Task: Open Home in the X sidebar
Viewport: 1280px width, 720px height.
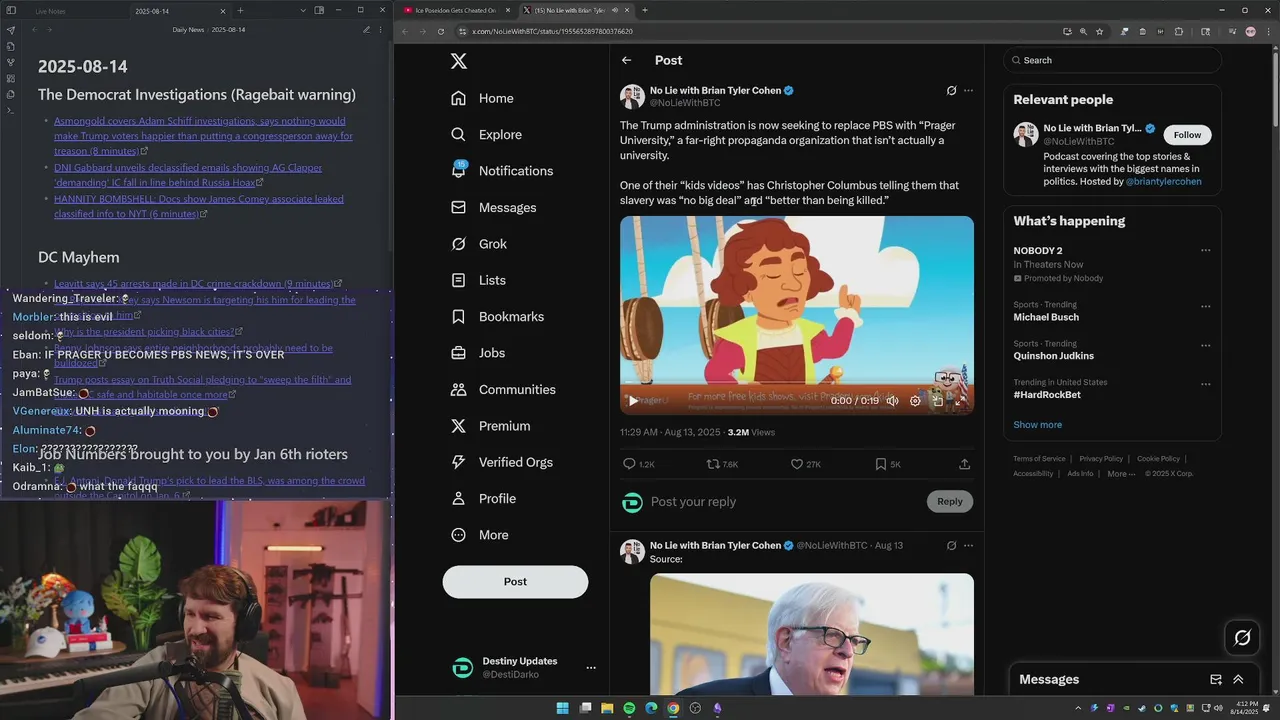Action: pos(483,98)
